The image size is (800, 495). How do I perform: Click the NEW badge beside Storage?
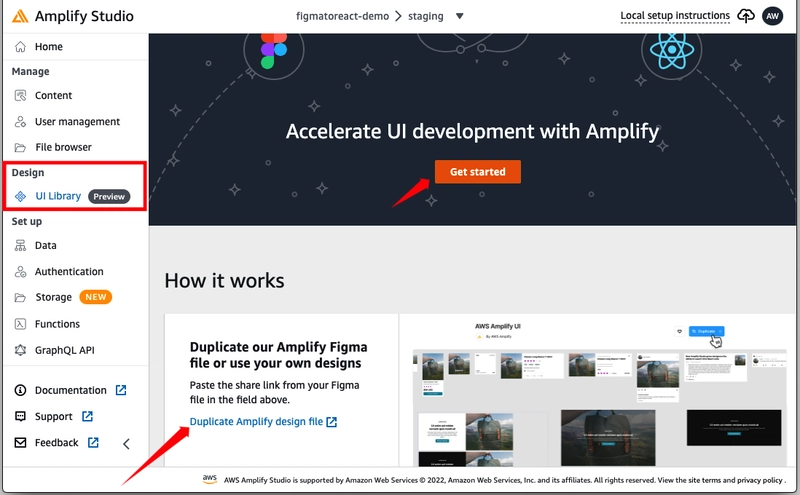[95, 297]
